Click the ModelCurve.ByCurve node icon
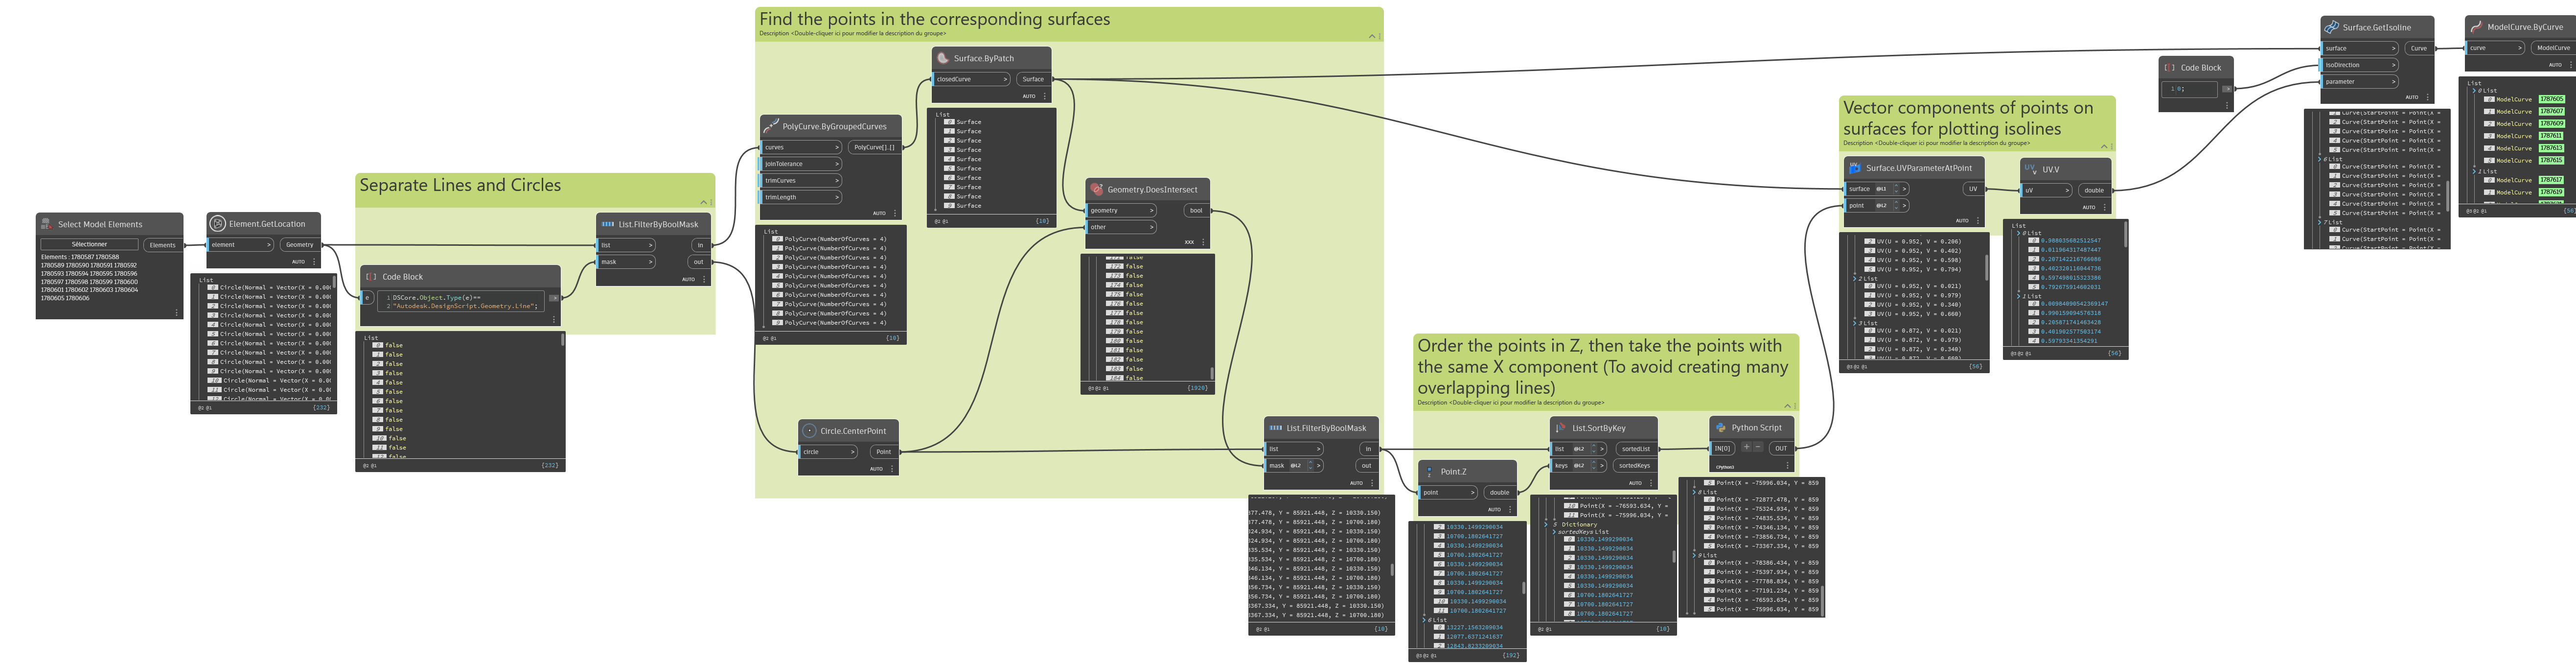 tap(2476, 27)
